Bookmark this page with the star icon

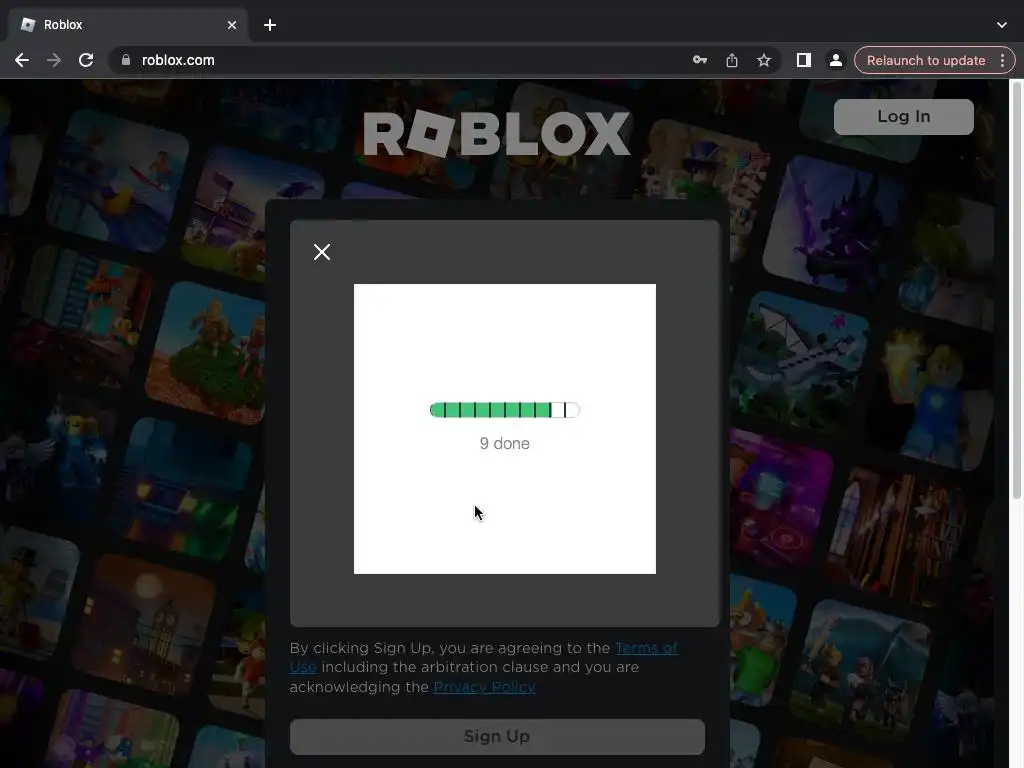pyautogui.click(x=763, y=60)
